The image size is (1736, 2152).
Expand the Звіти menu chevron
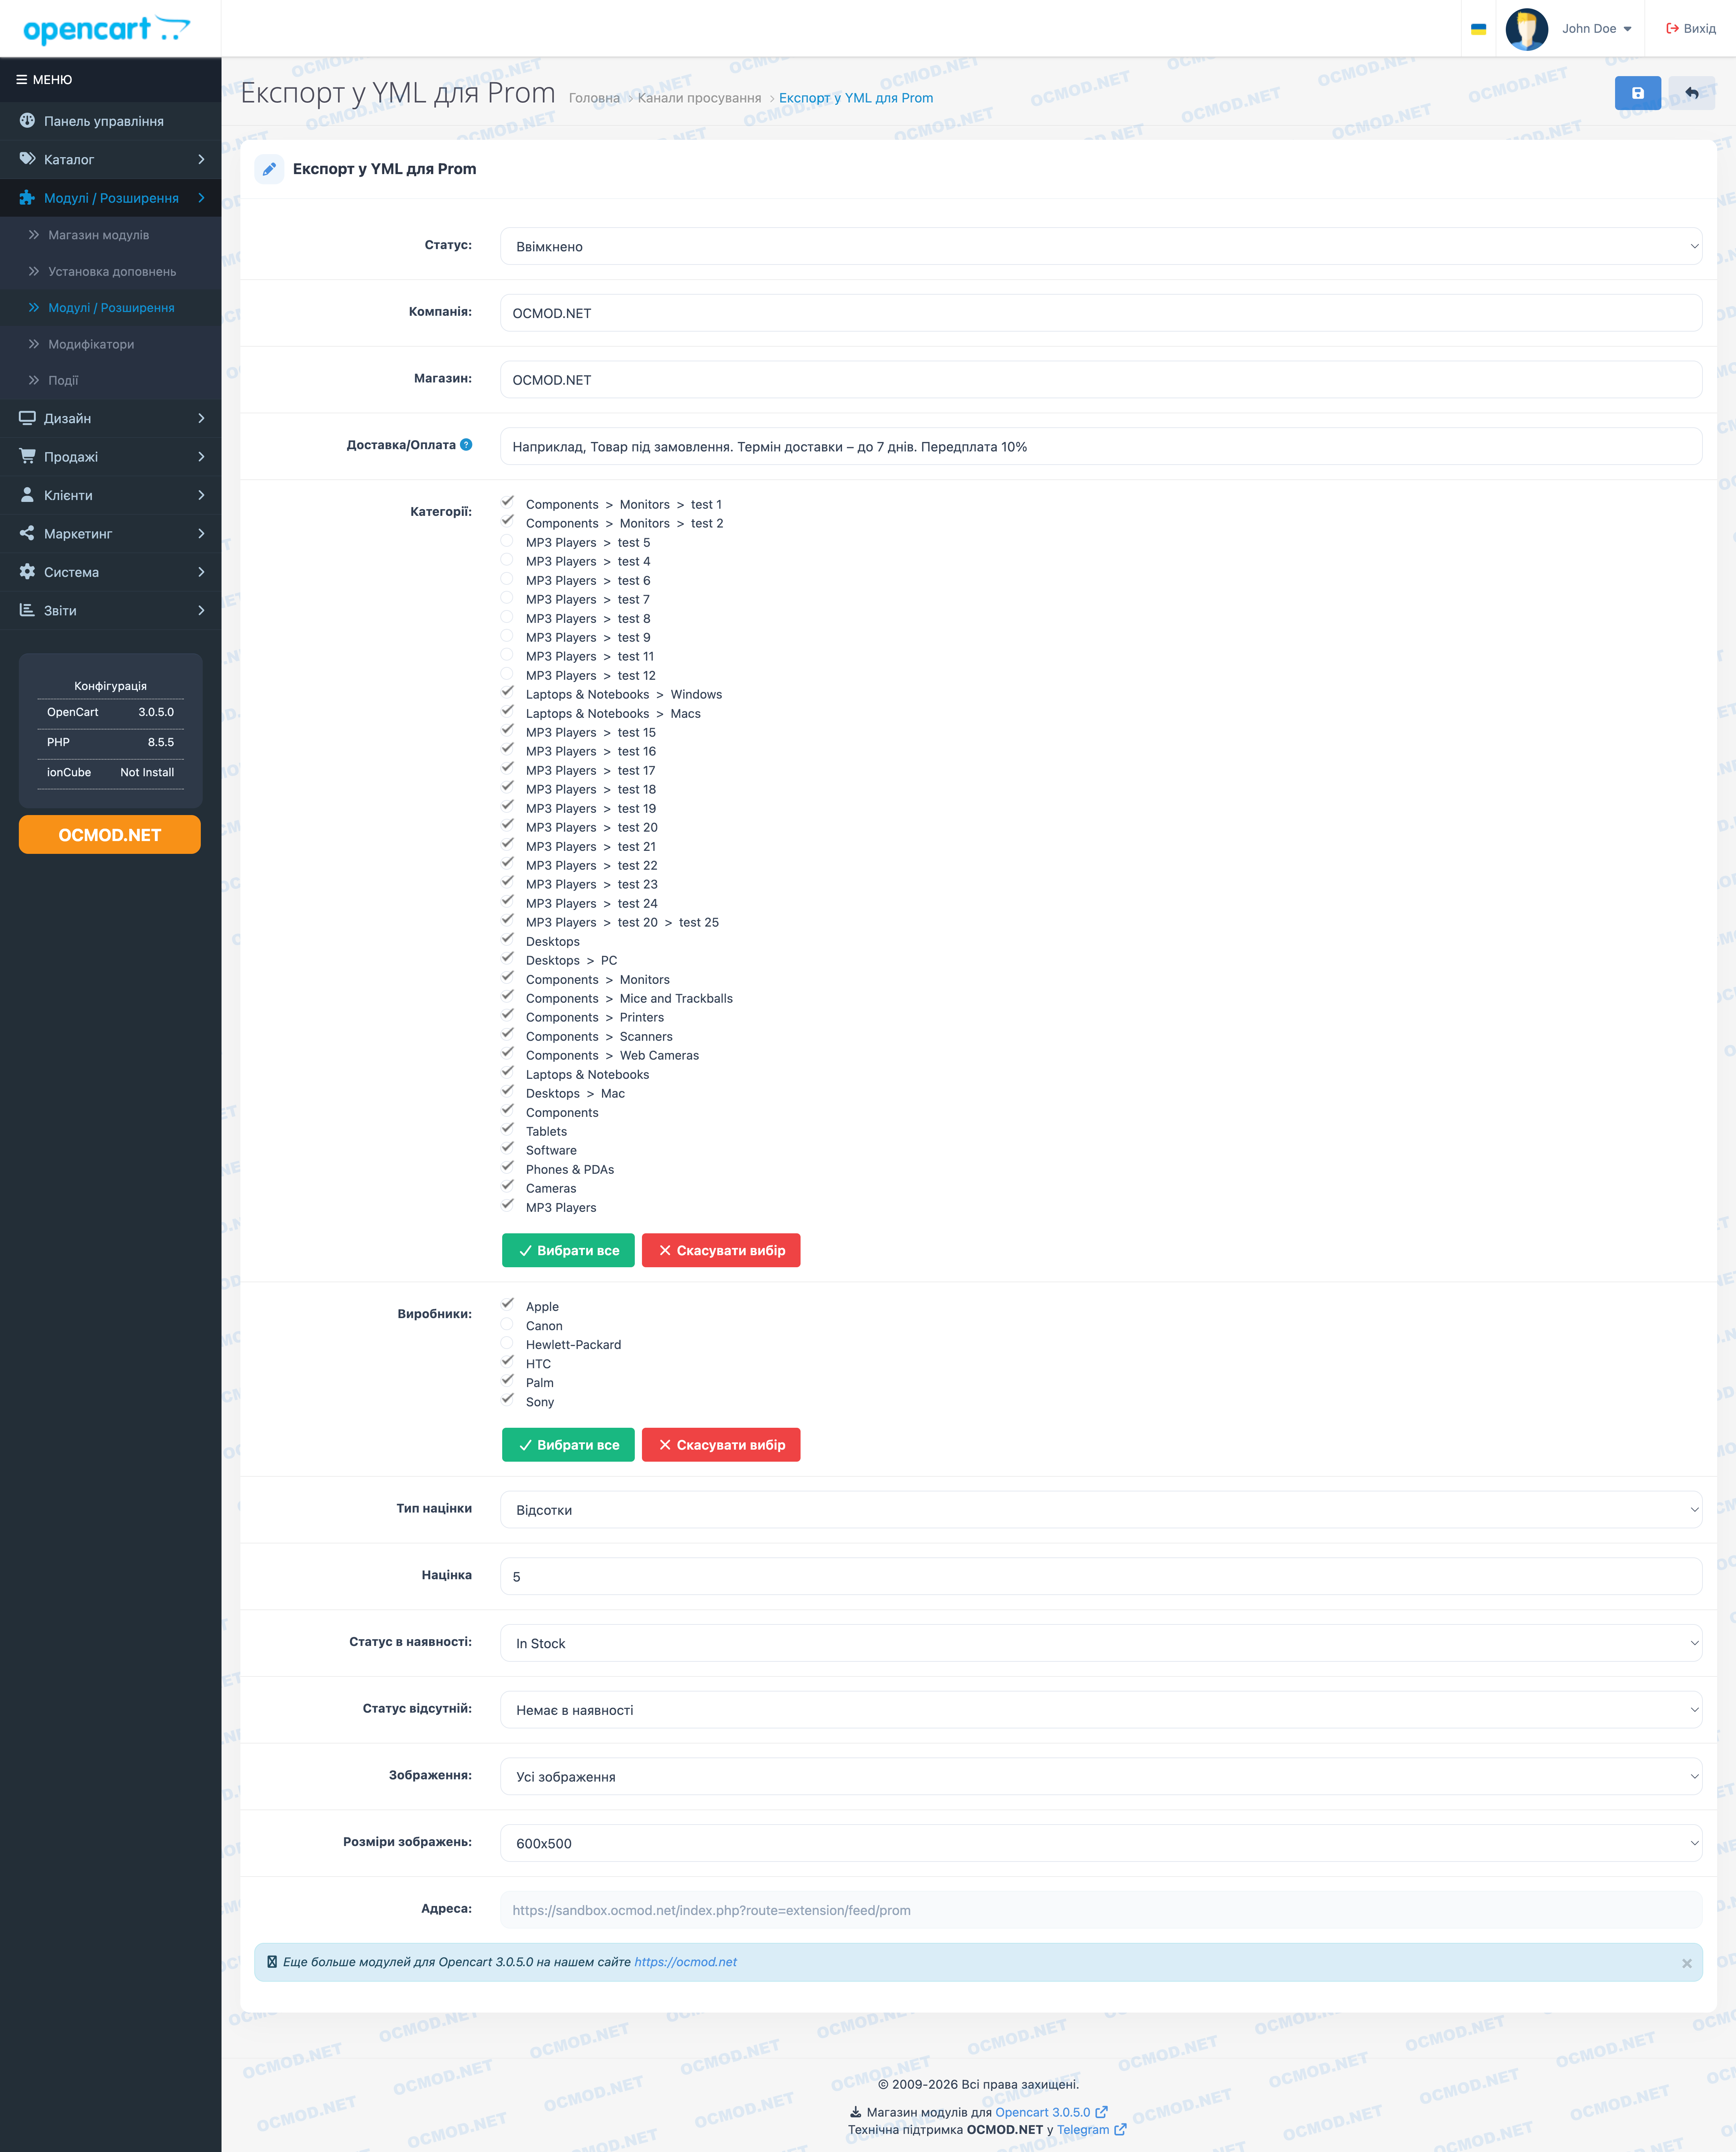[x=201, y=611]
